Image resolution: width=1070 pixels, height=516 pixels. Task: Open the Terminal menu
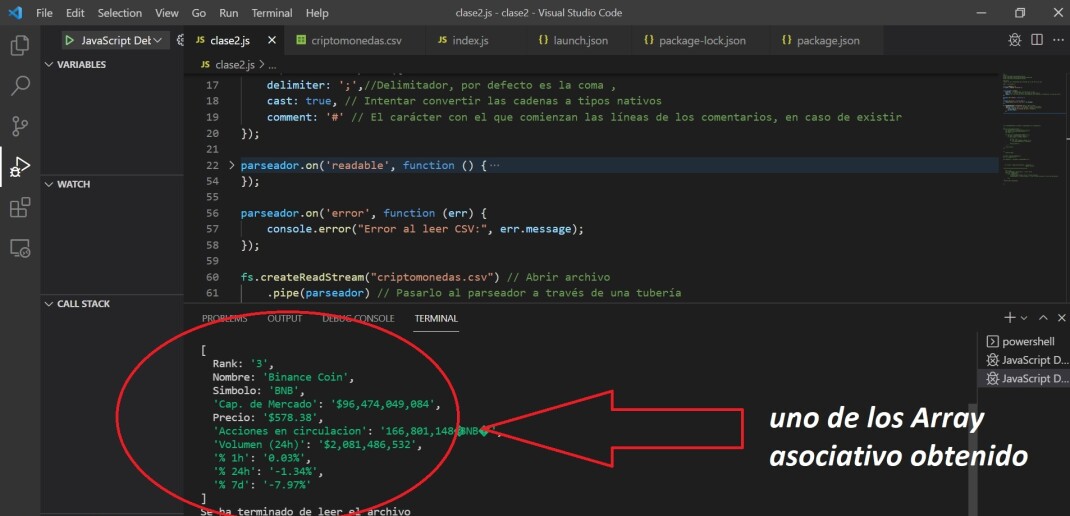point(272,13)
